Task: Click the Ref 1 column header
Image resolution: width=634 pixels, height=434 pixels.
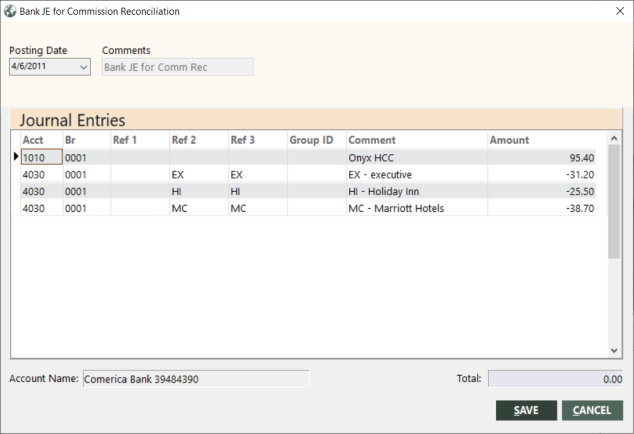Action: coord(140,140)
